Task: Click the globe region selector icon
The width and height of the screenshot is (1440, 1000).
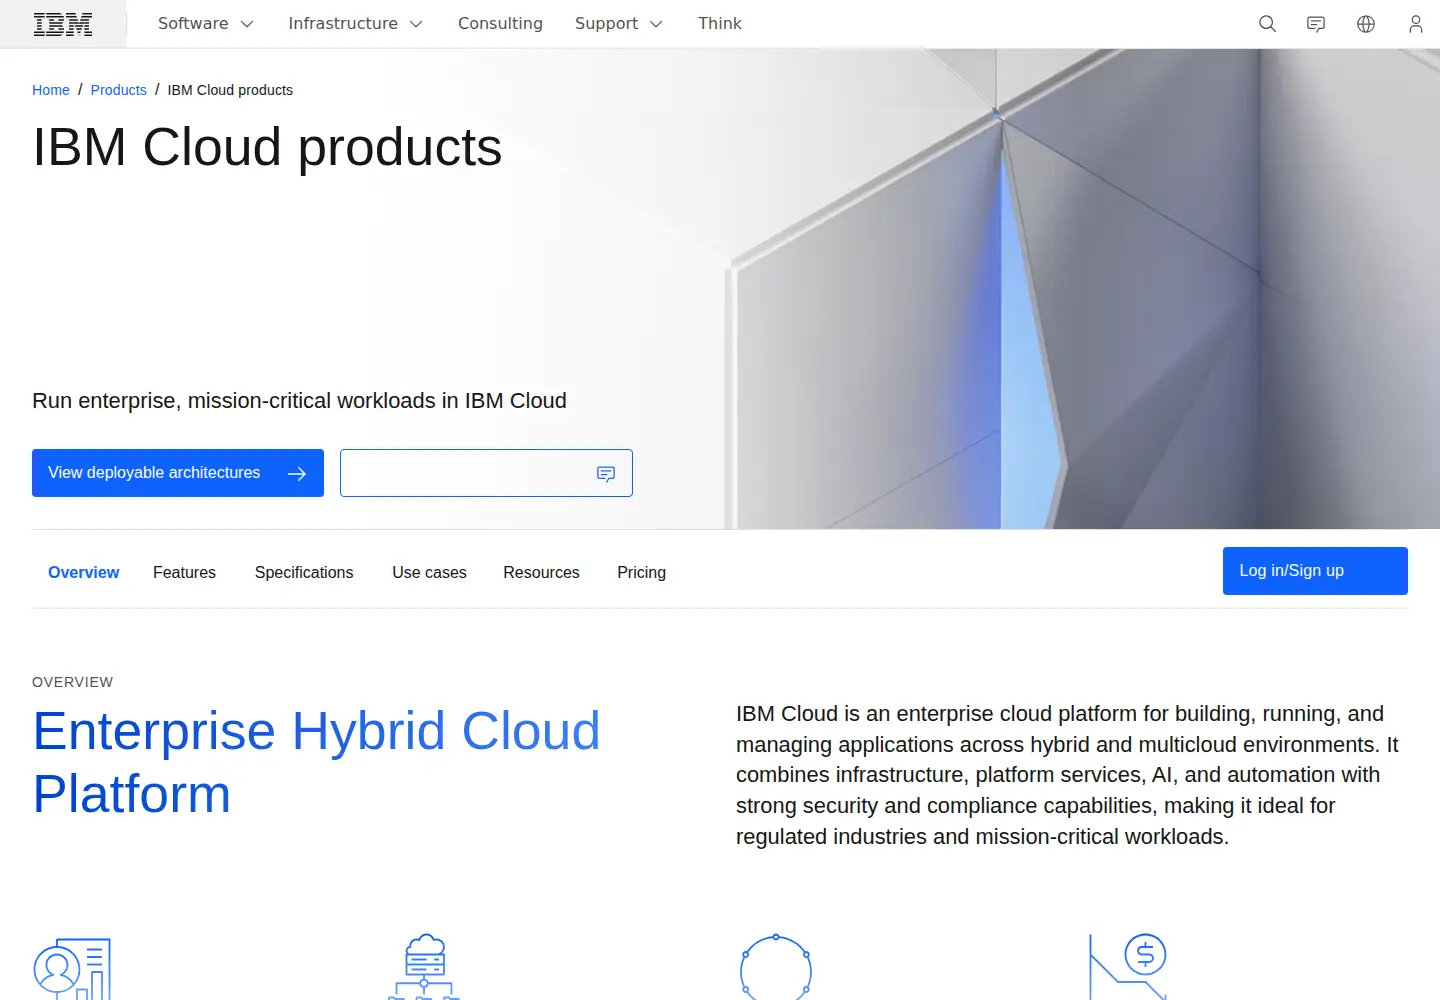Action: pos(1366,24)
